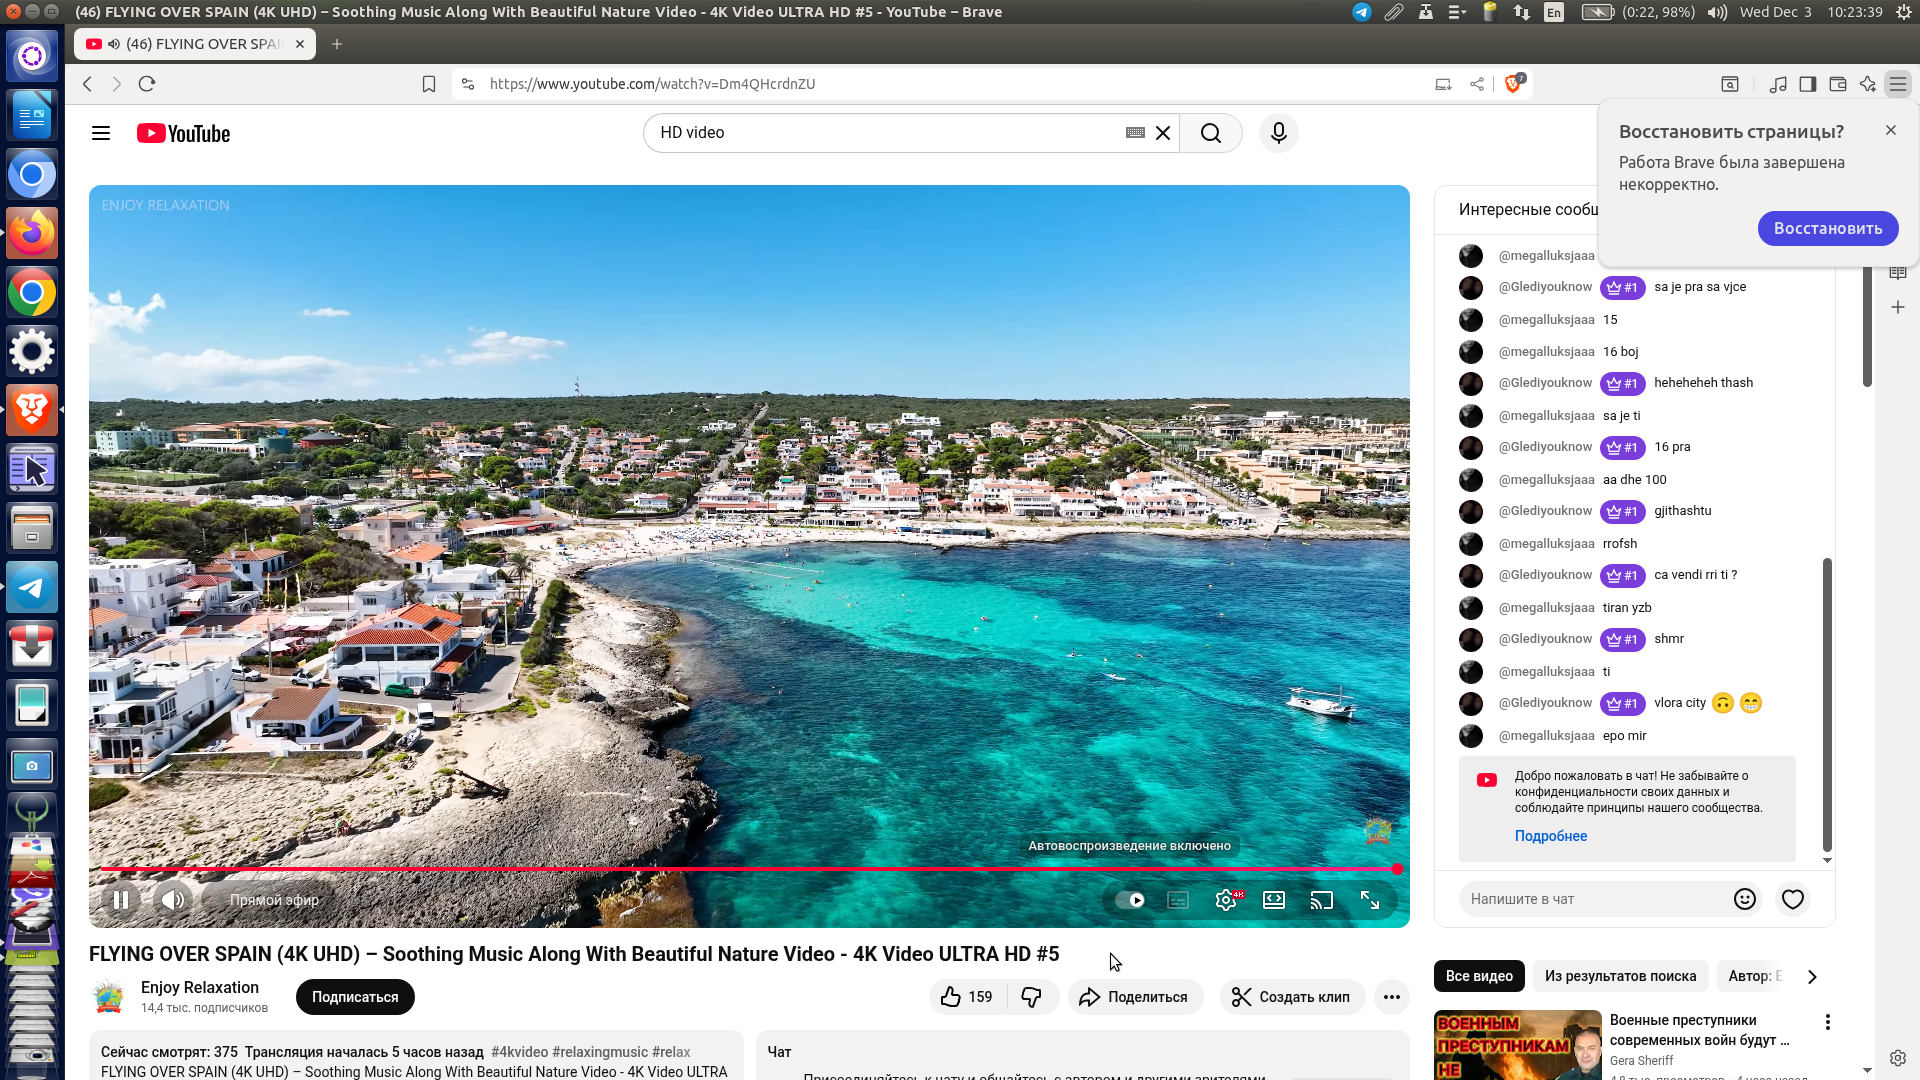The height and width of the screenshot is (1080, 1920).
Task: Send a heart reaction in chat
Action: pyautogui.click(x=1792, y=899)
